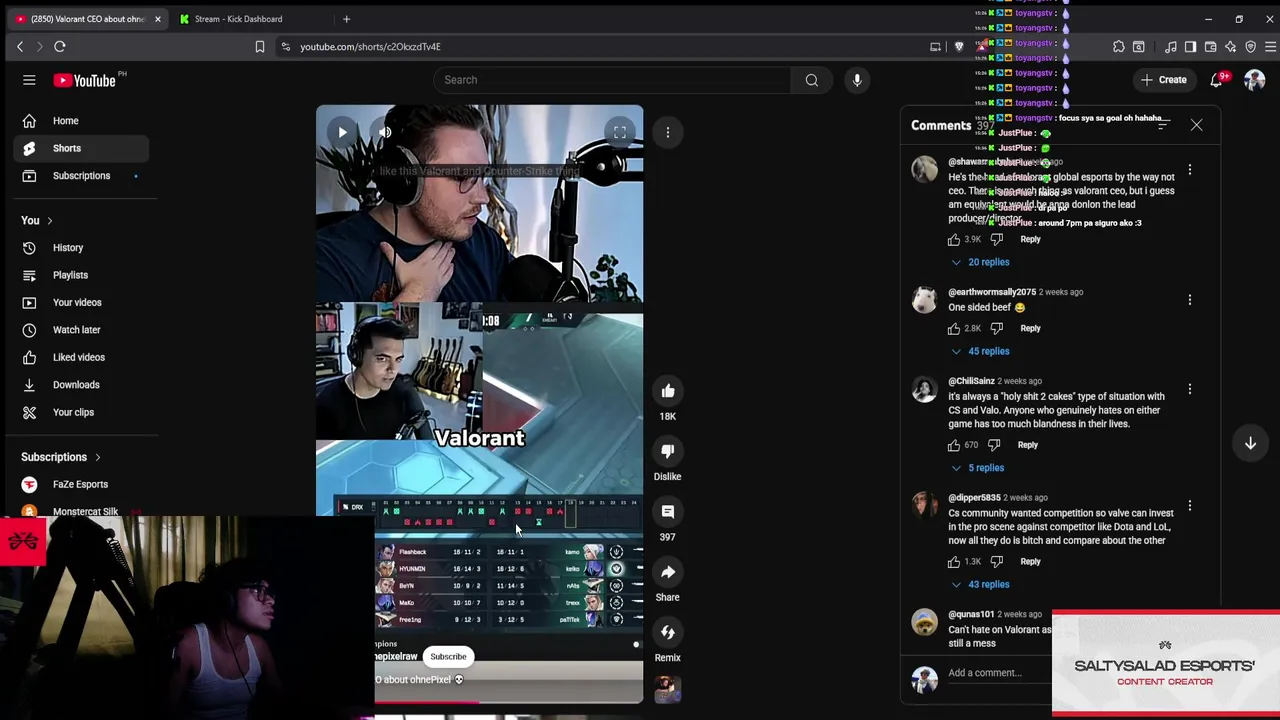Like ChiliSainz's comment with 670 likes
The height and width of the screenshot is (720, 1280).
tap(954, 445)
